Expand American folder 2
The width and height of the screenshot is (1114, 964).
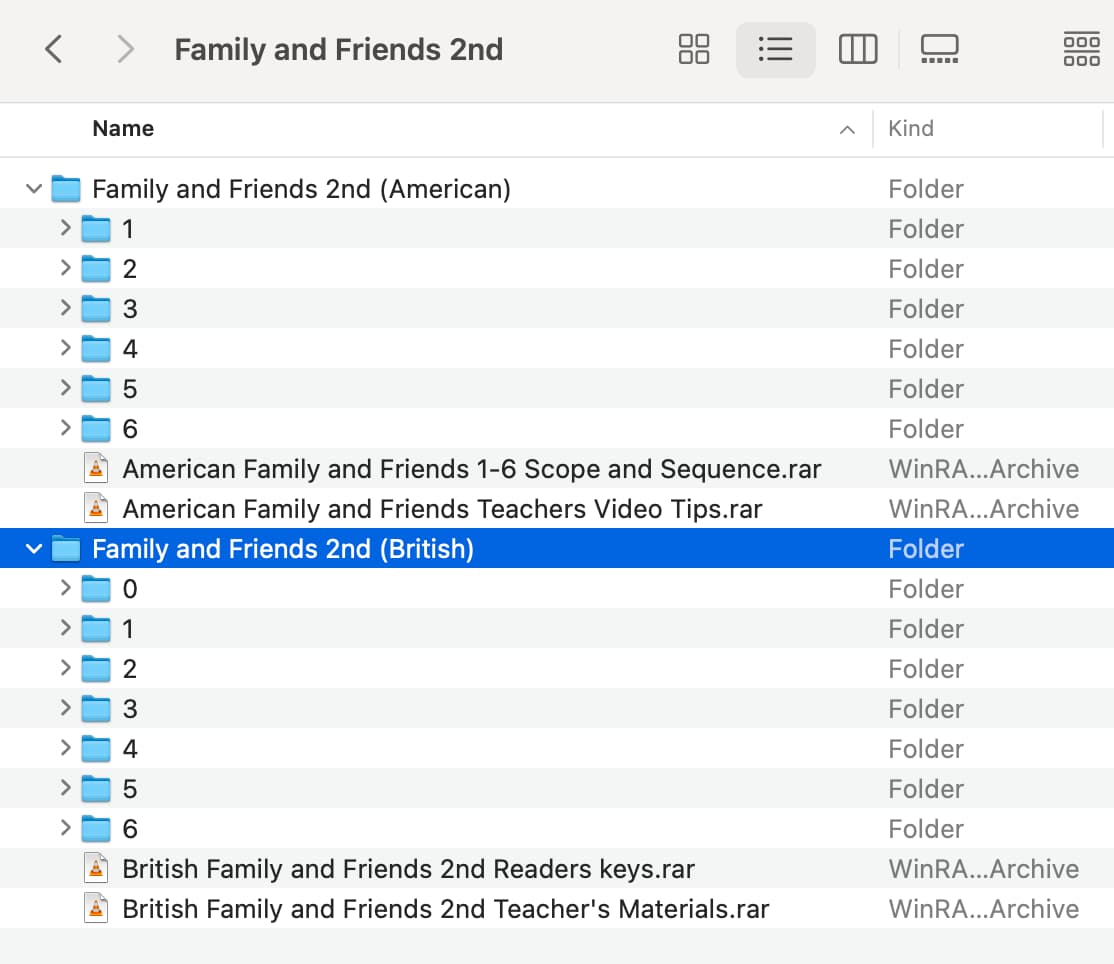tap(65, 268)
